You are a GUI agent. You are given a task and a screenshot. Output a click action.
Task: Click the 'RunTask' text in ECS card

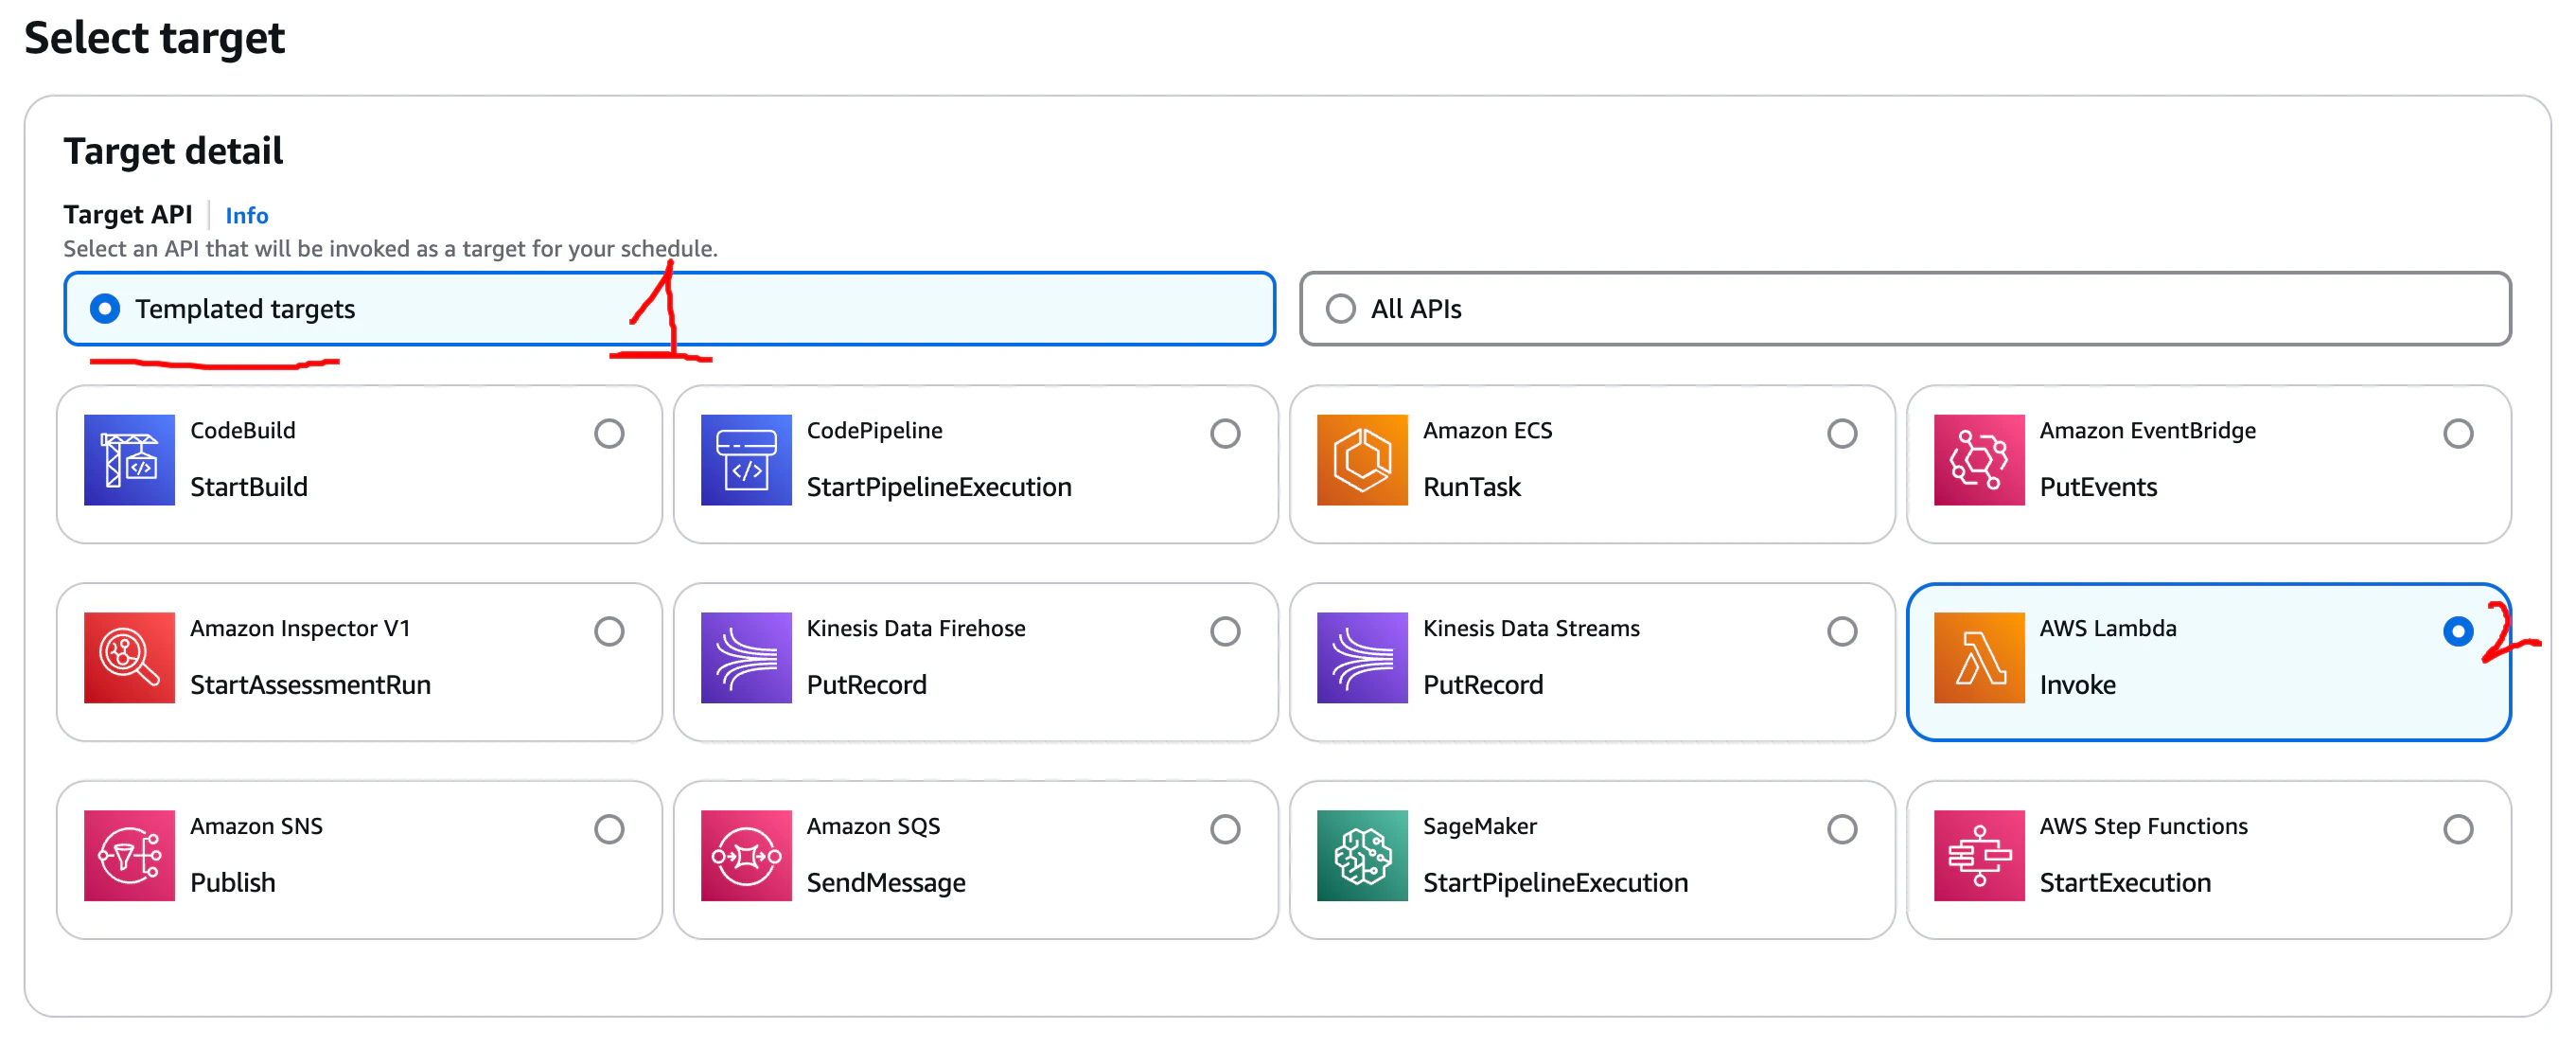[1472, 487]
